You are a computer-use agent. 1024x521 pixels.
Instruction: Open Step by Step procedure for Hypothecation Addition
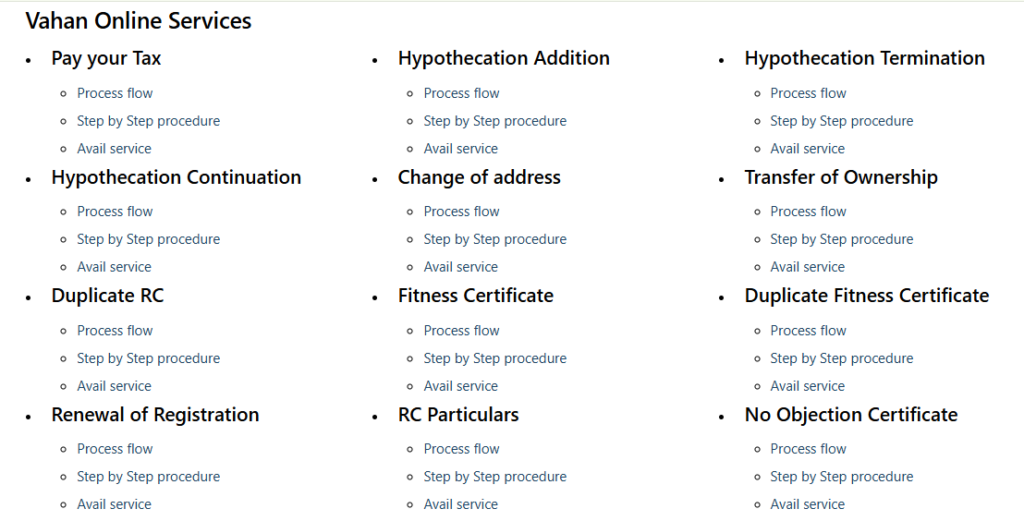pyautogui.click(x=495, y=121)
